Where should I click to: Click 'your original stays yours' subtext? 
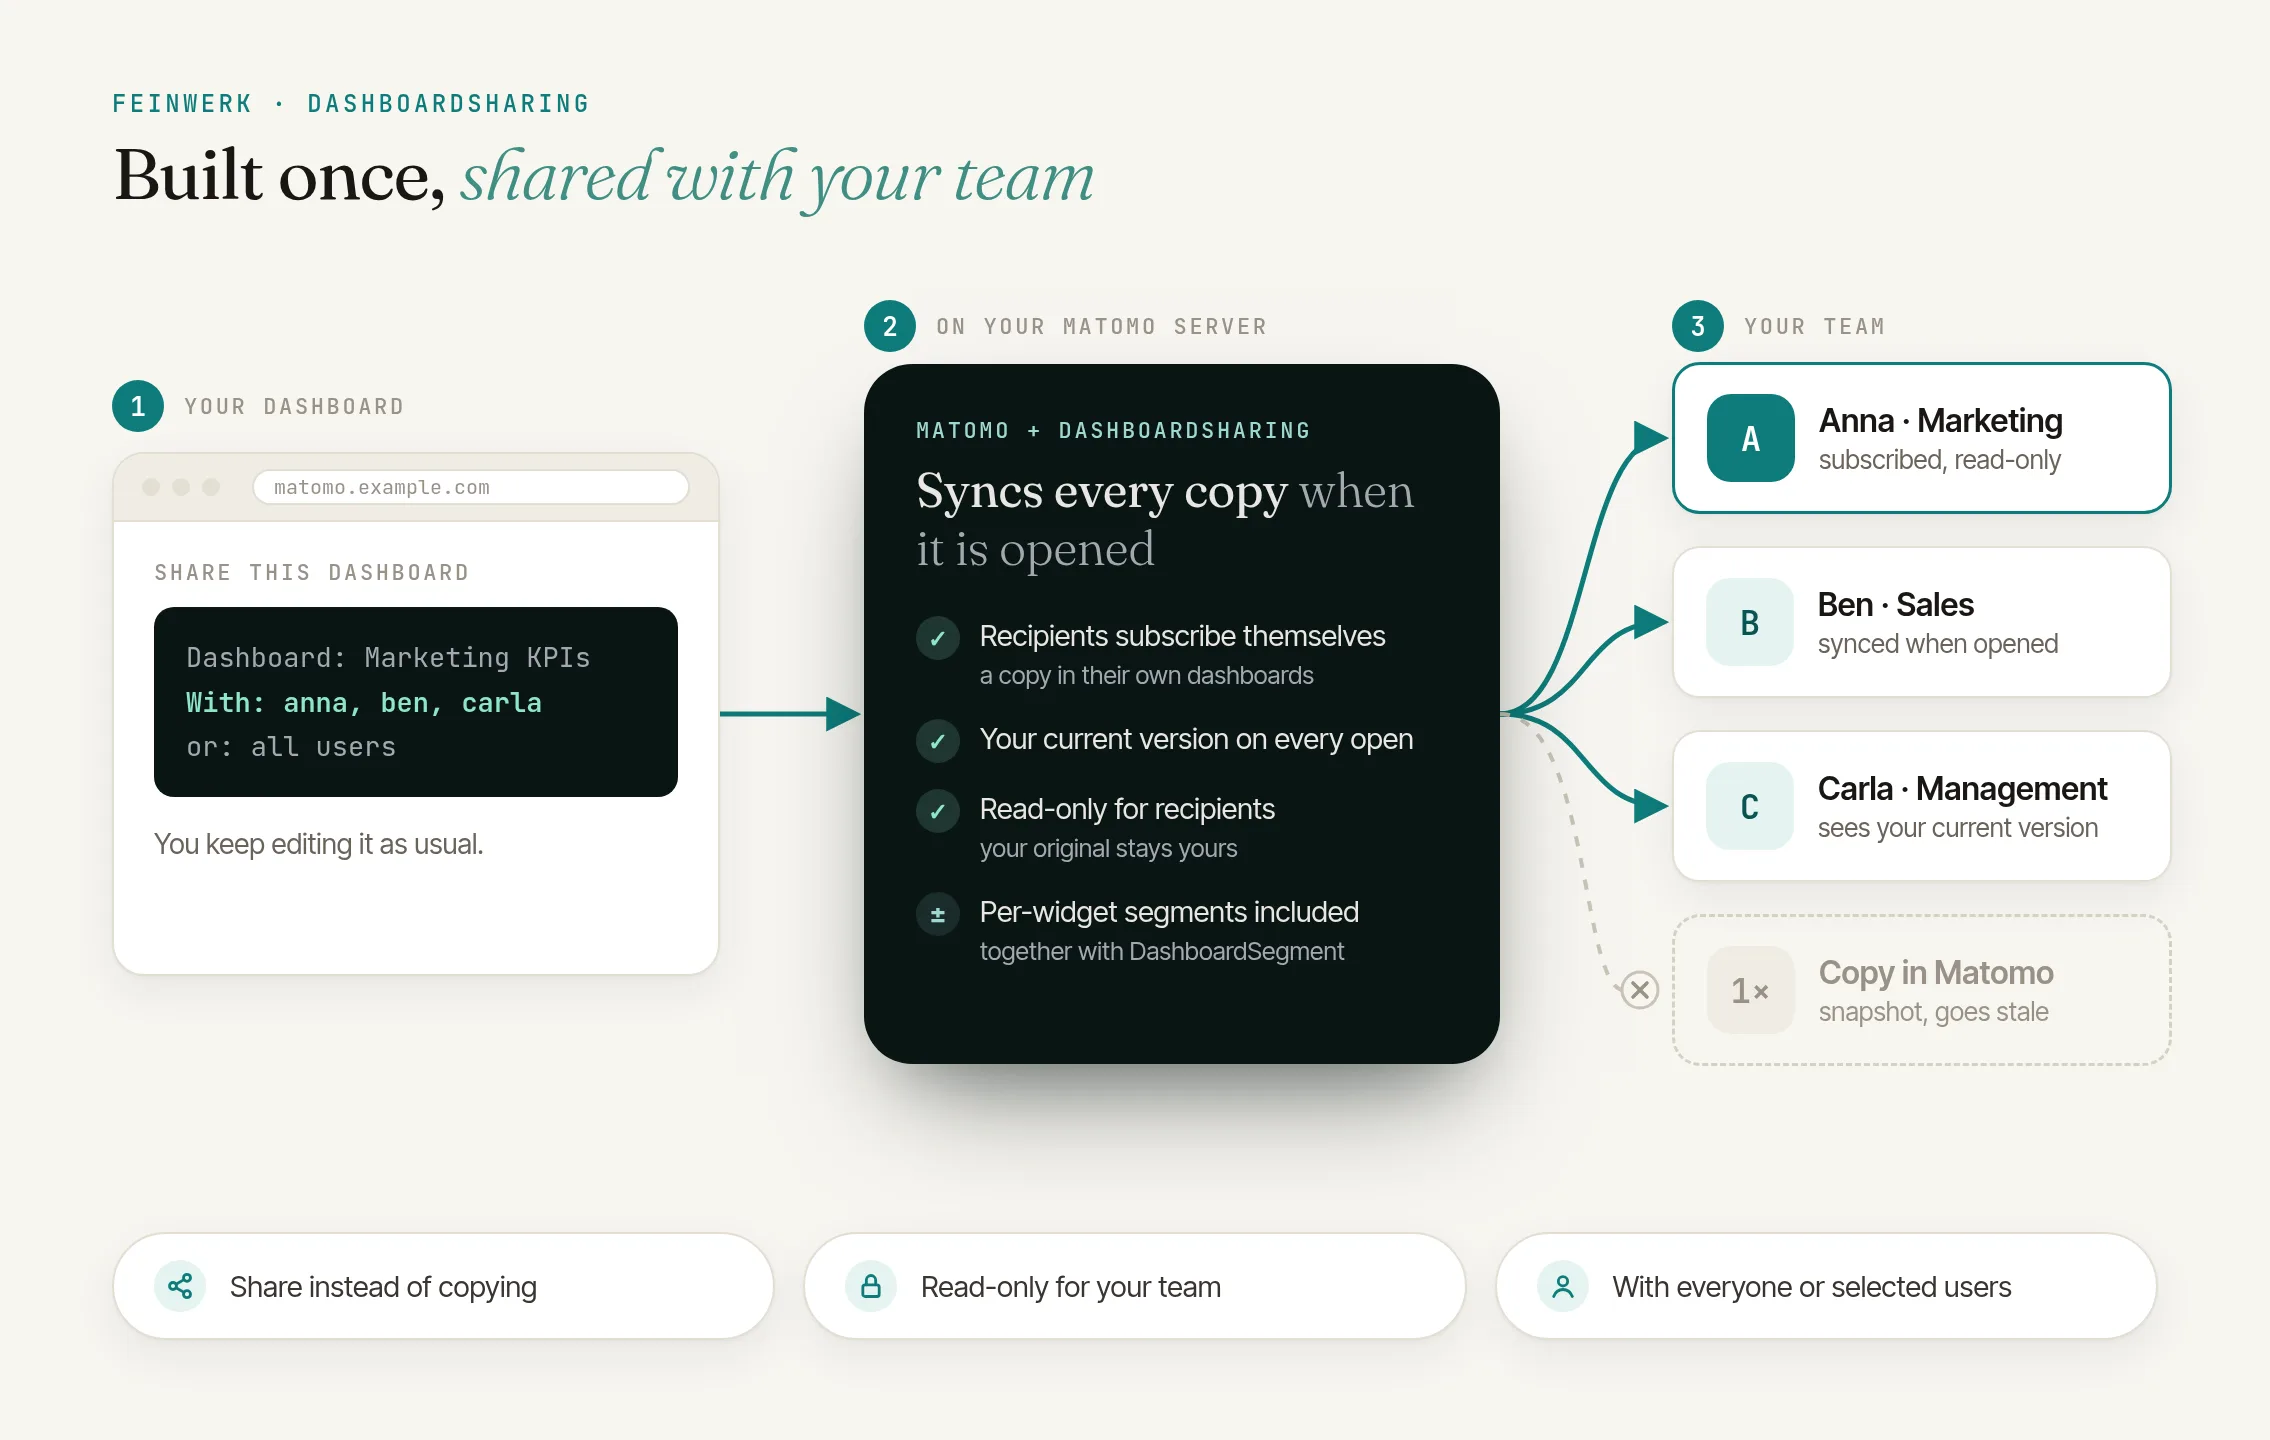(1108, 848)
